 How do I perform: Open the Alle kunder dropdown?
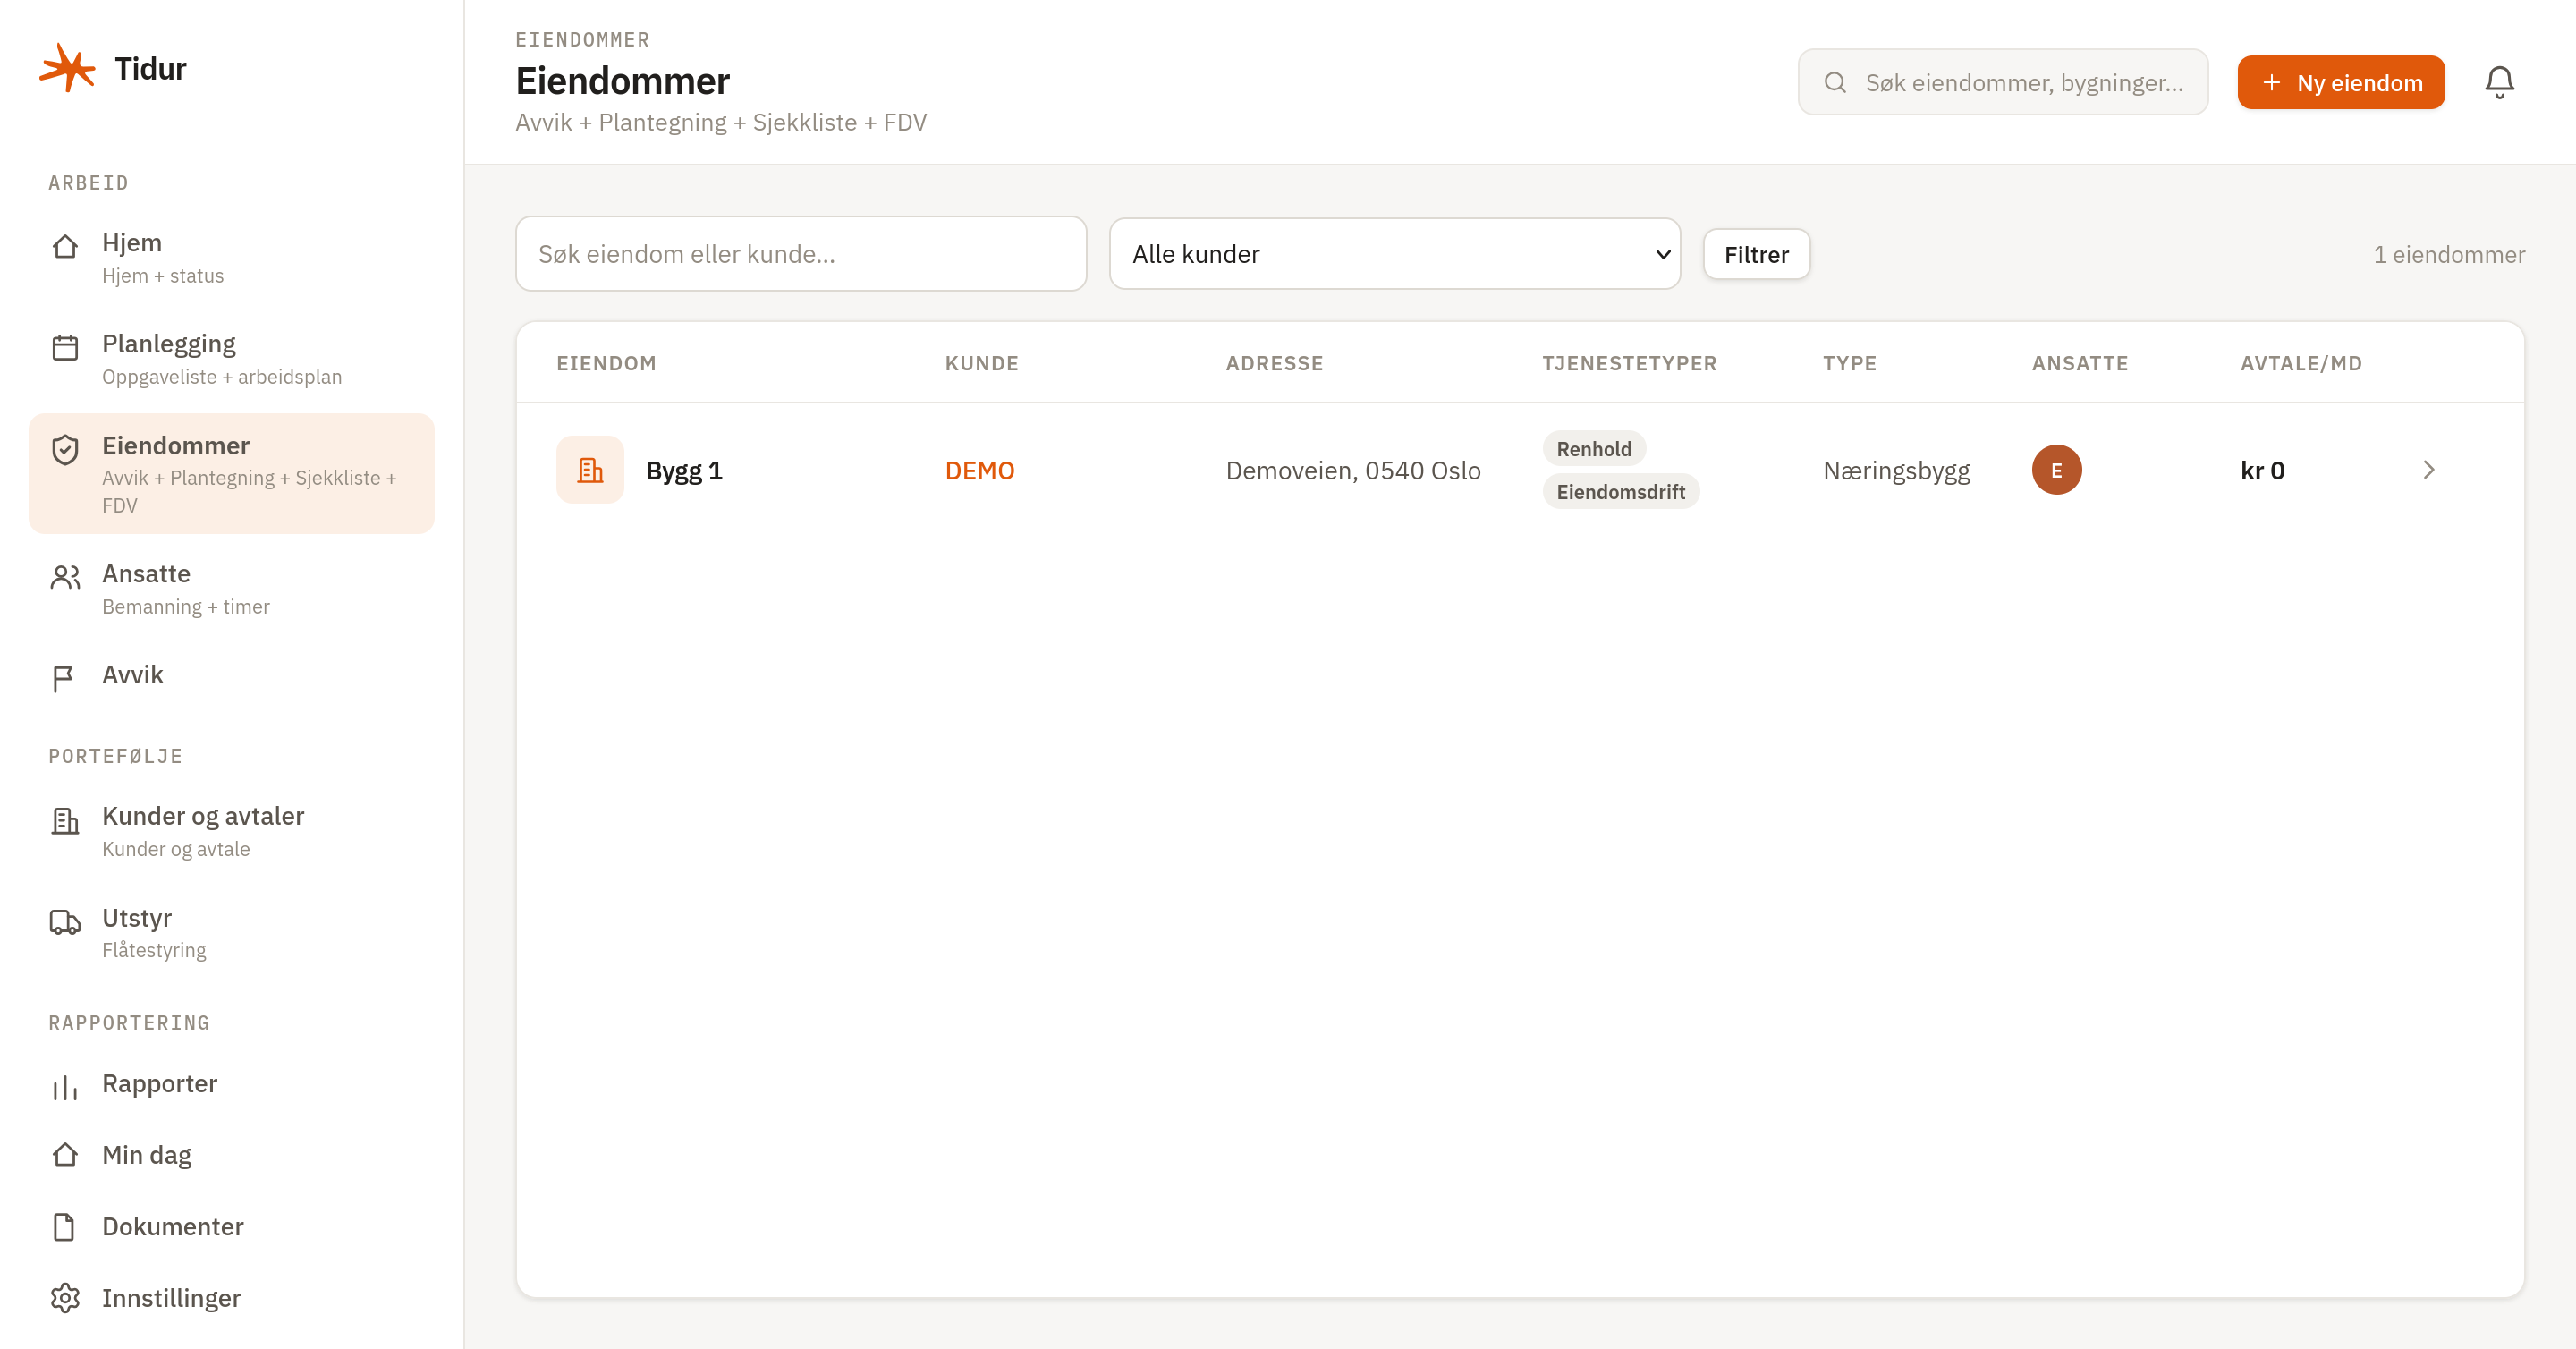[1394, 254]
